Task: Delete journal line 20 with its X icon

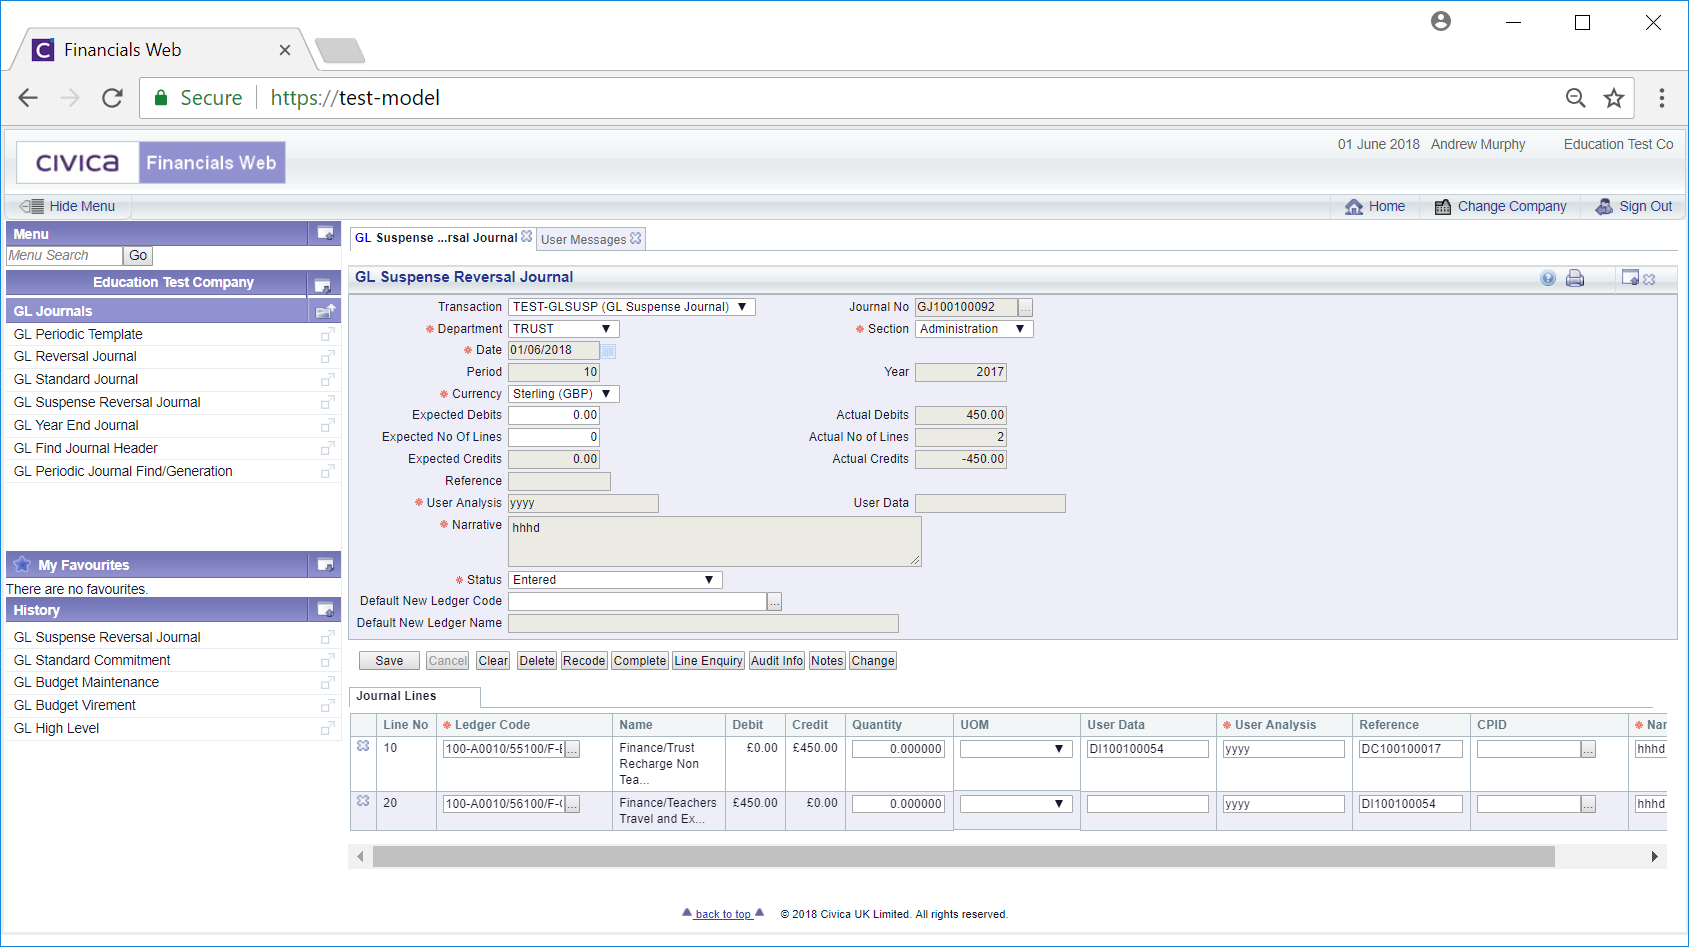Action: click(x=363, y=801)
